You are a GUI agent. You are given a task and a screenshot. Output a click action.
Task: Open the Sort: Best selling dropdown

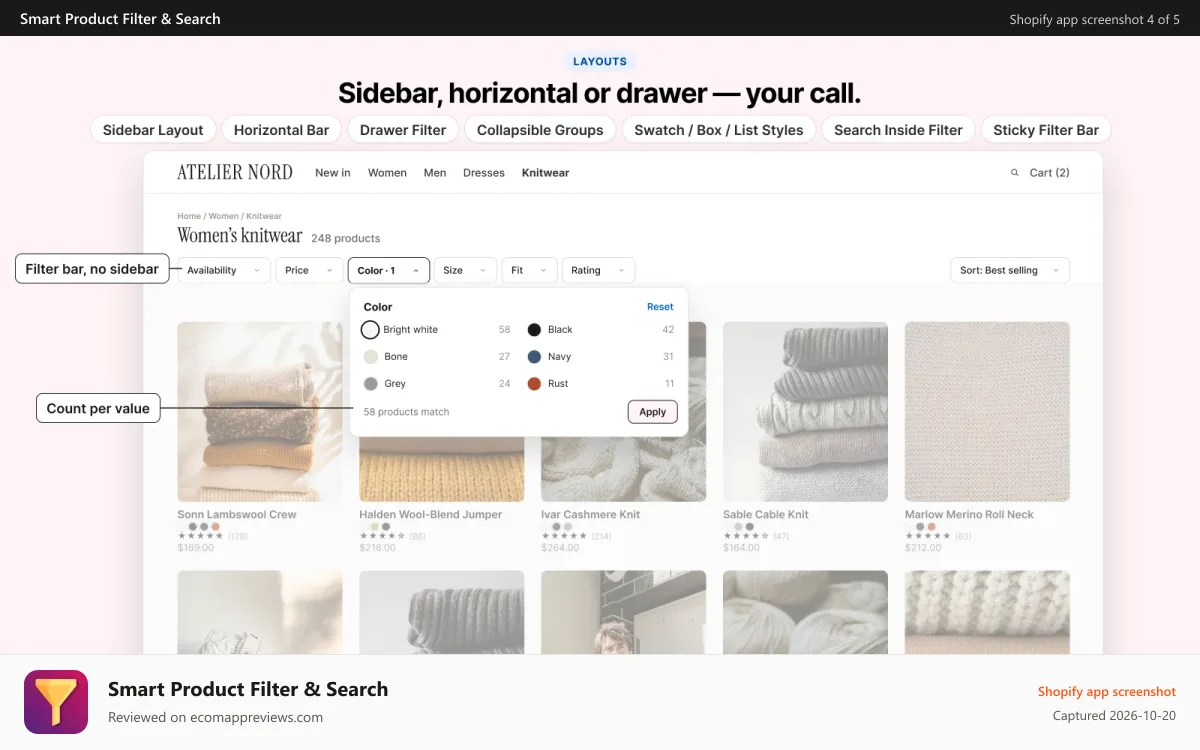tap(1010, 270)
